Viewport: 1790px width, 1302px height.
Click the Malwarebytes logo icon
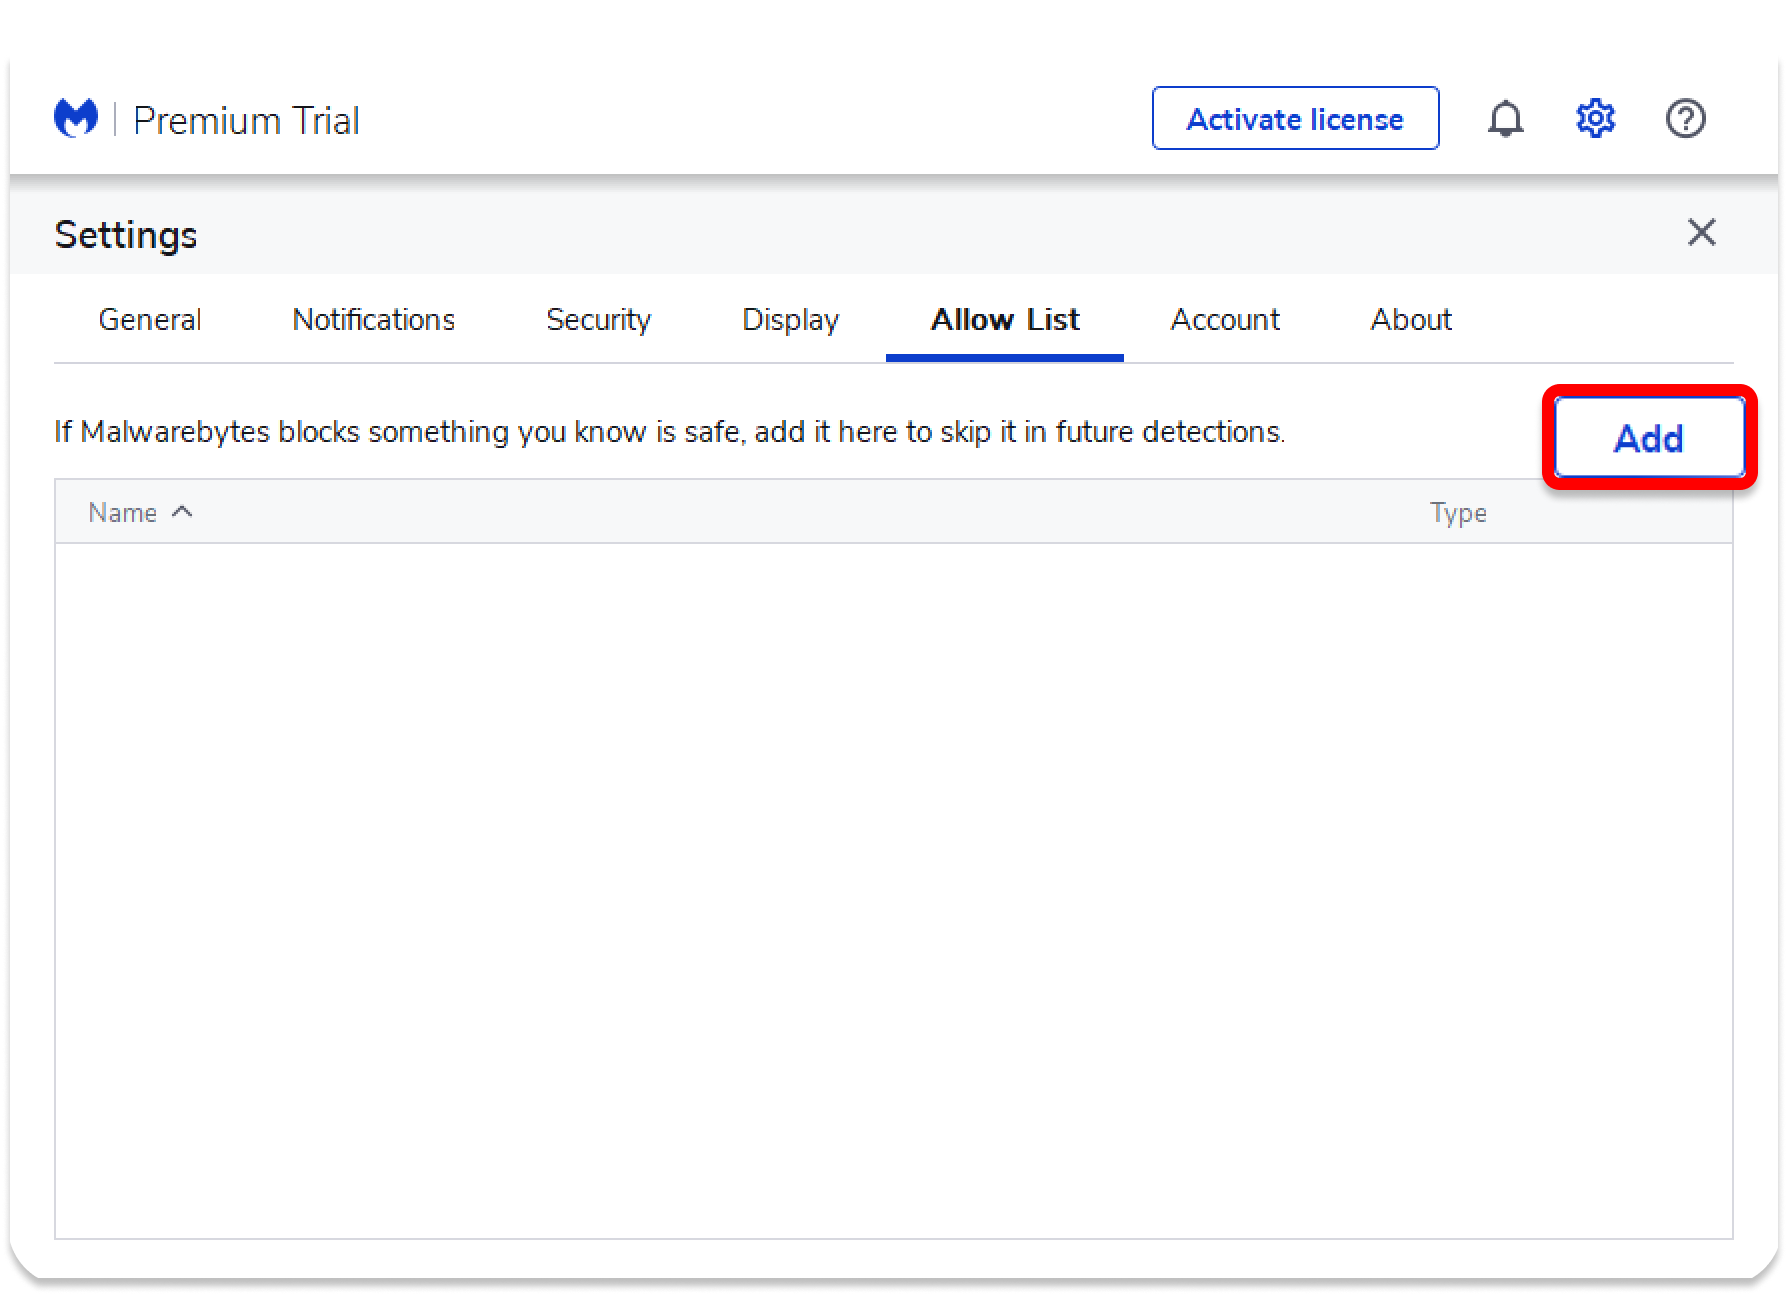tap(76, 119)
